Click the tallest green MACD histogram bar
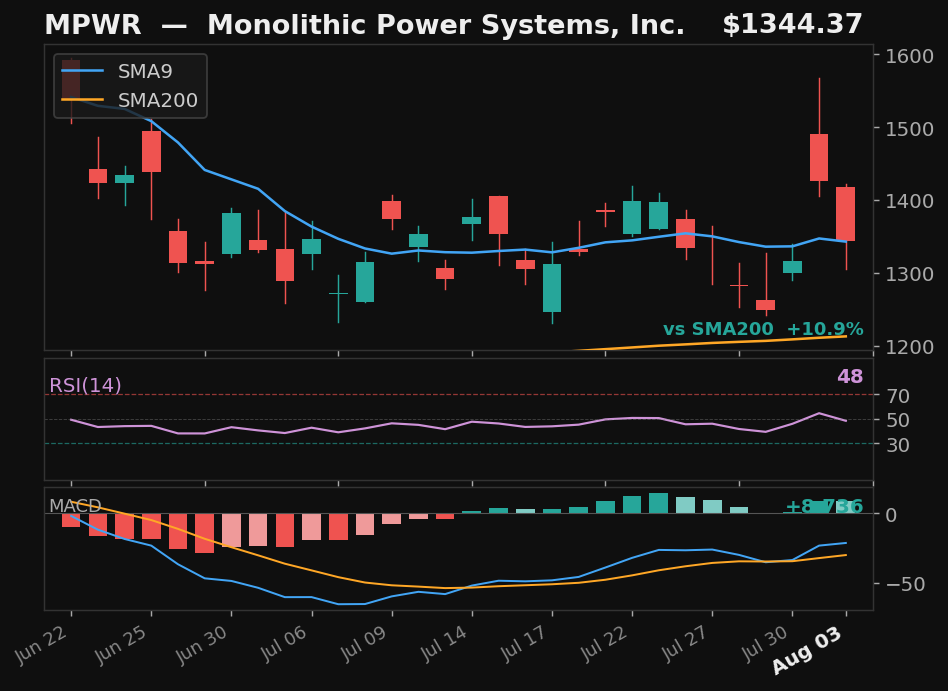This screenshot has width=948, height=691. pos(659,503)
